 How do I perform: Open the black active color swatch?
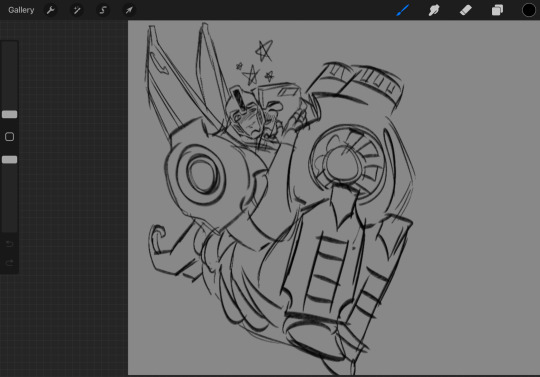click(529, 10)
